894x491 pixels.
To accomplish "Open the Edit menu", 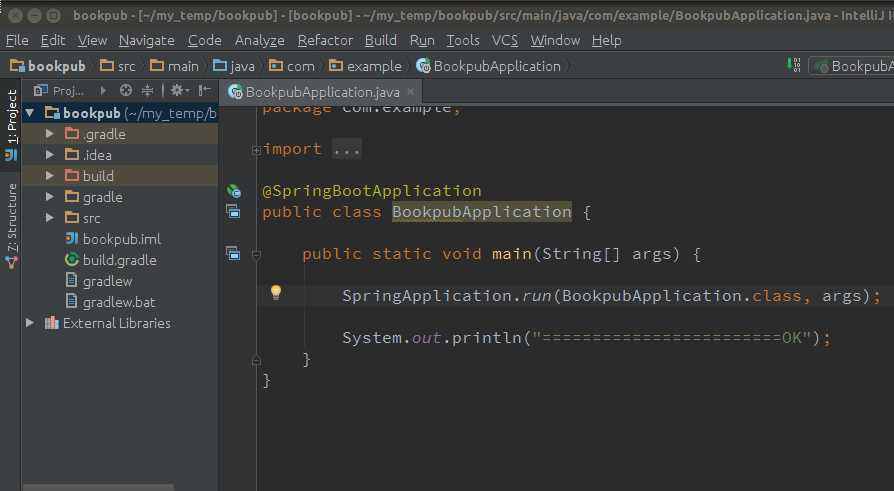I will click(53, 40).
